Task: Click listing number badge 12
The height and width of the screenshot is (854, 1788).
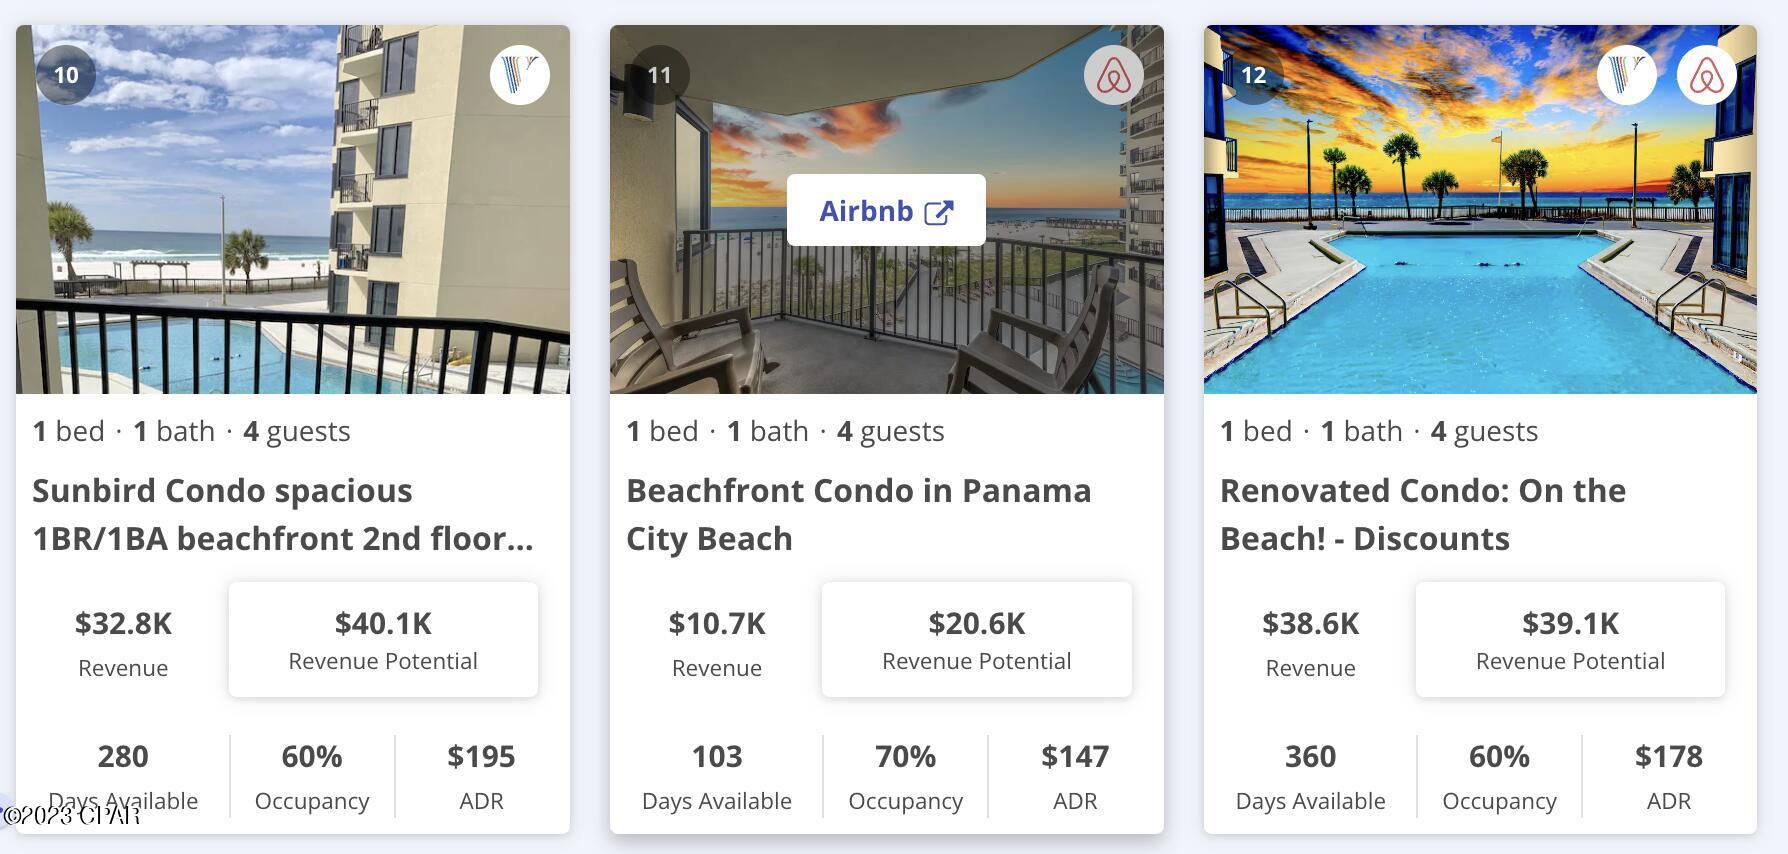Action: point(1252,74)
